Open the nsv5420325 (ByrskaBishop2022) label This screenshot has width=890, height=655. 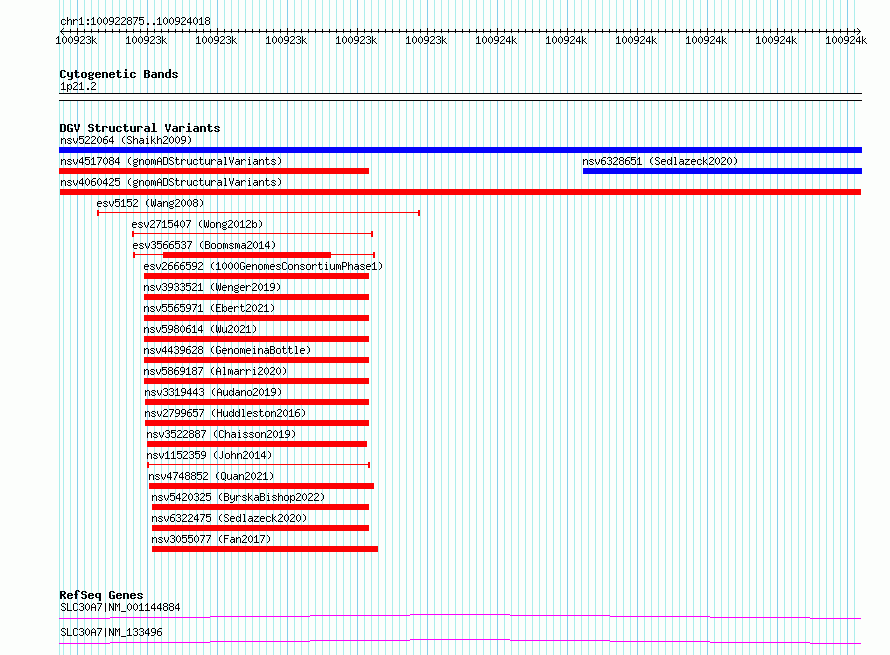[x=238, y=497]
